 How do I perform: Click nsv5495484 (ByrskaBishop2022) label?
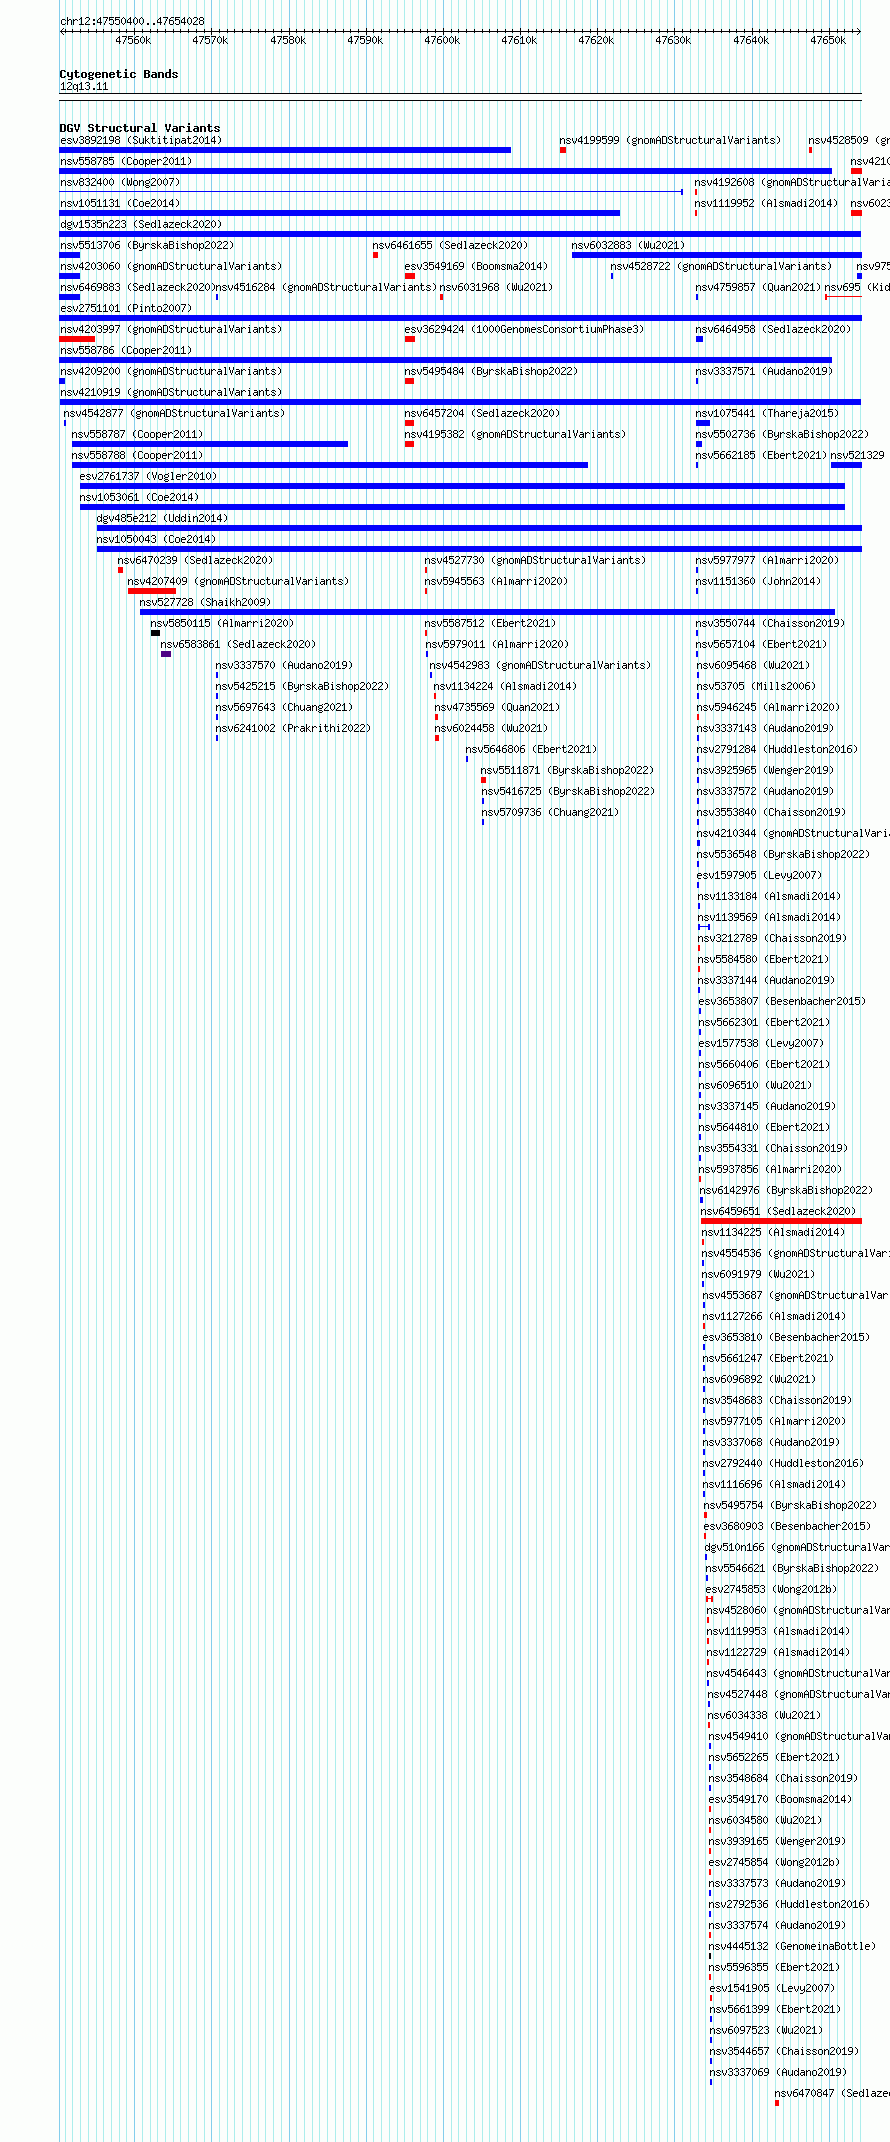point(491,371)
